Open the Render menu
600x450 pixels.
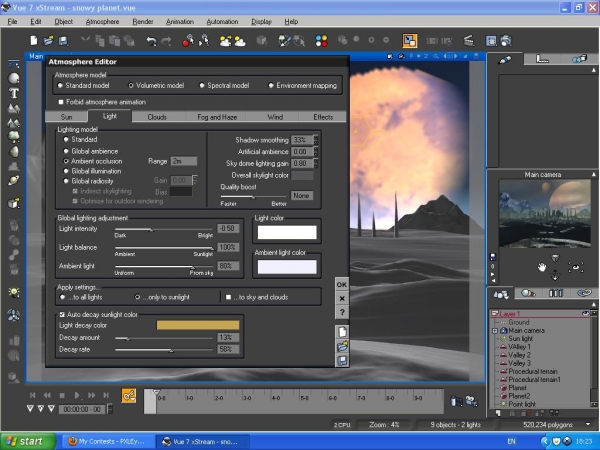point(143,21)
